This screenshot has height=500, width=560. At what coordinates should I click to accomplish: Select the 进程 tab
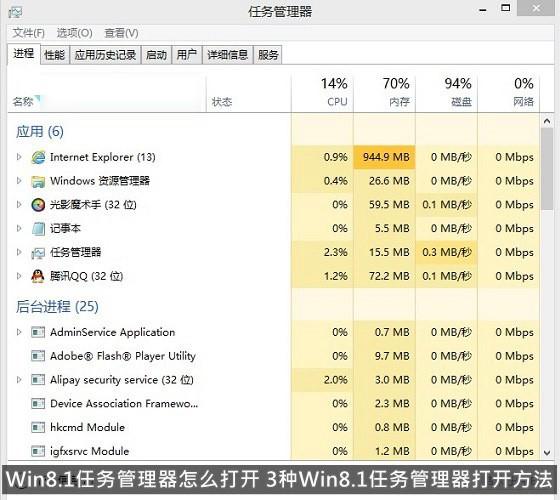(x=24, y=54)
